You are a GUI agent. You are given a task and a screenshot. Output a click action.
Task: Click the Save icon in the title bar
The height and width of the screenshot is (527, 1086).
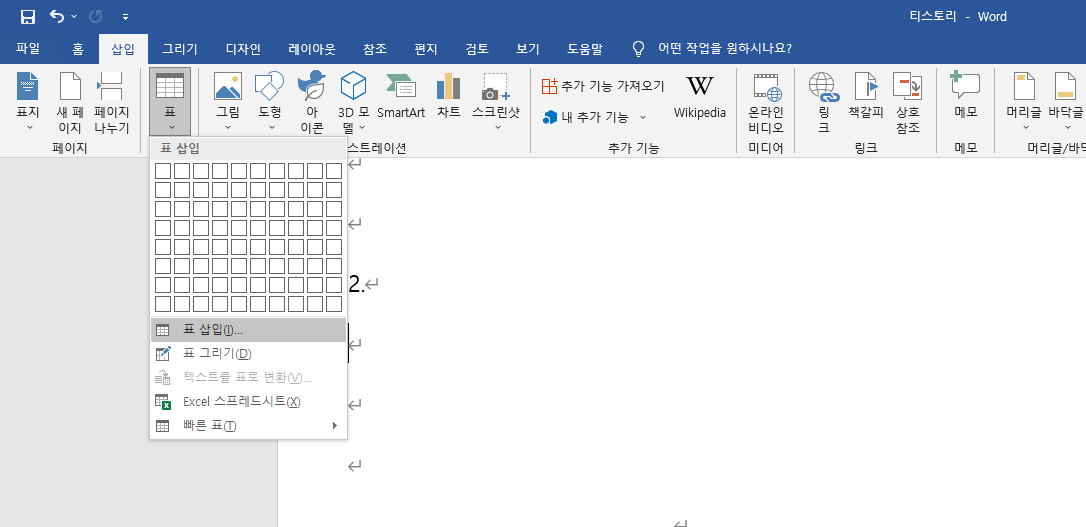pos(28,17)
